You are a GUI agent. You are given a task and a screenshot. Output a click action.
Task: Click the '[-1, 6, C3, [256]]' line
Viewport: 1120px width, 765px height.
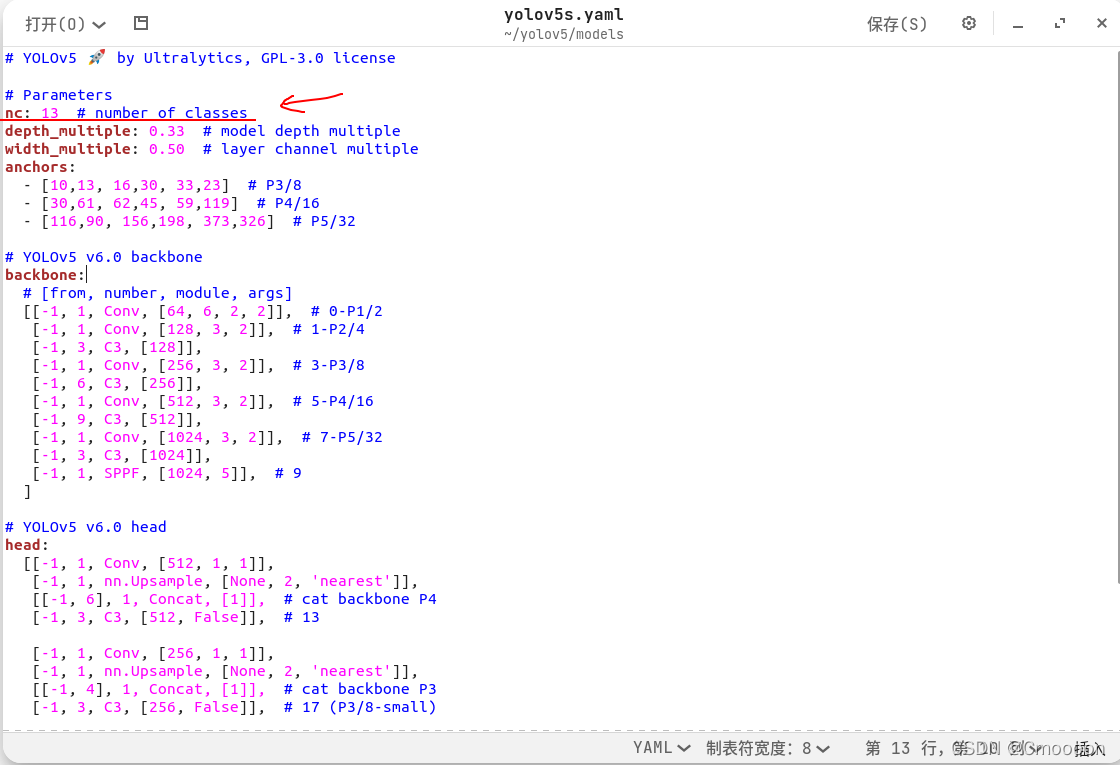[x=117, y=383]
